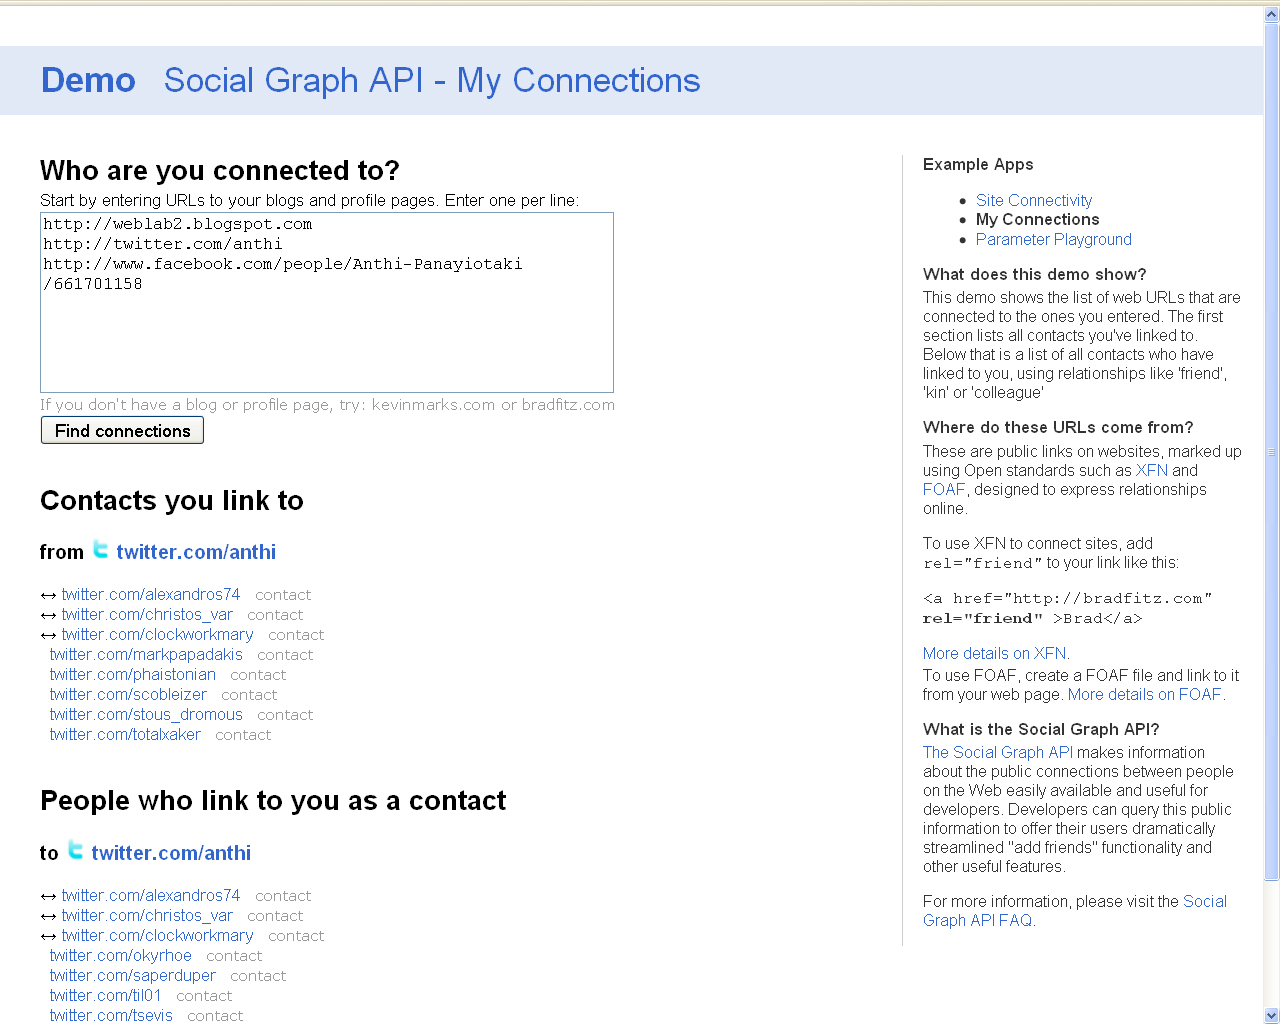
Task: Click mutual-link arrow icon before first clockworkmary entry
Action: [48, 636]
